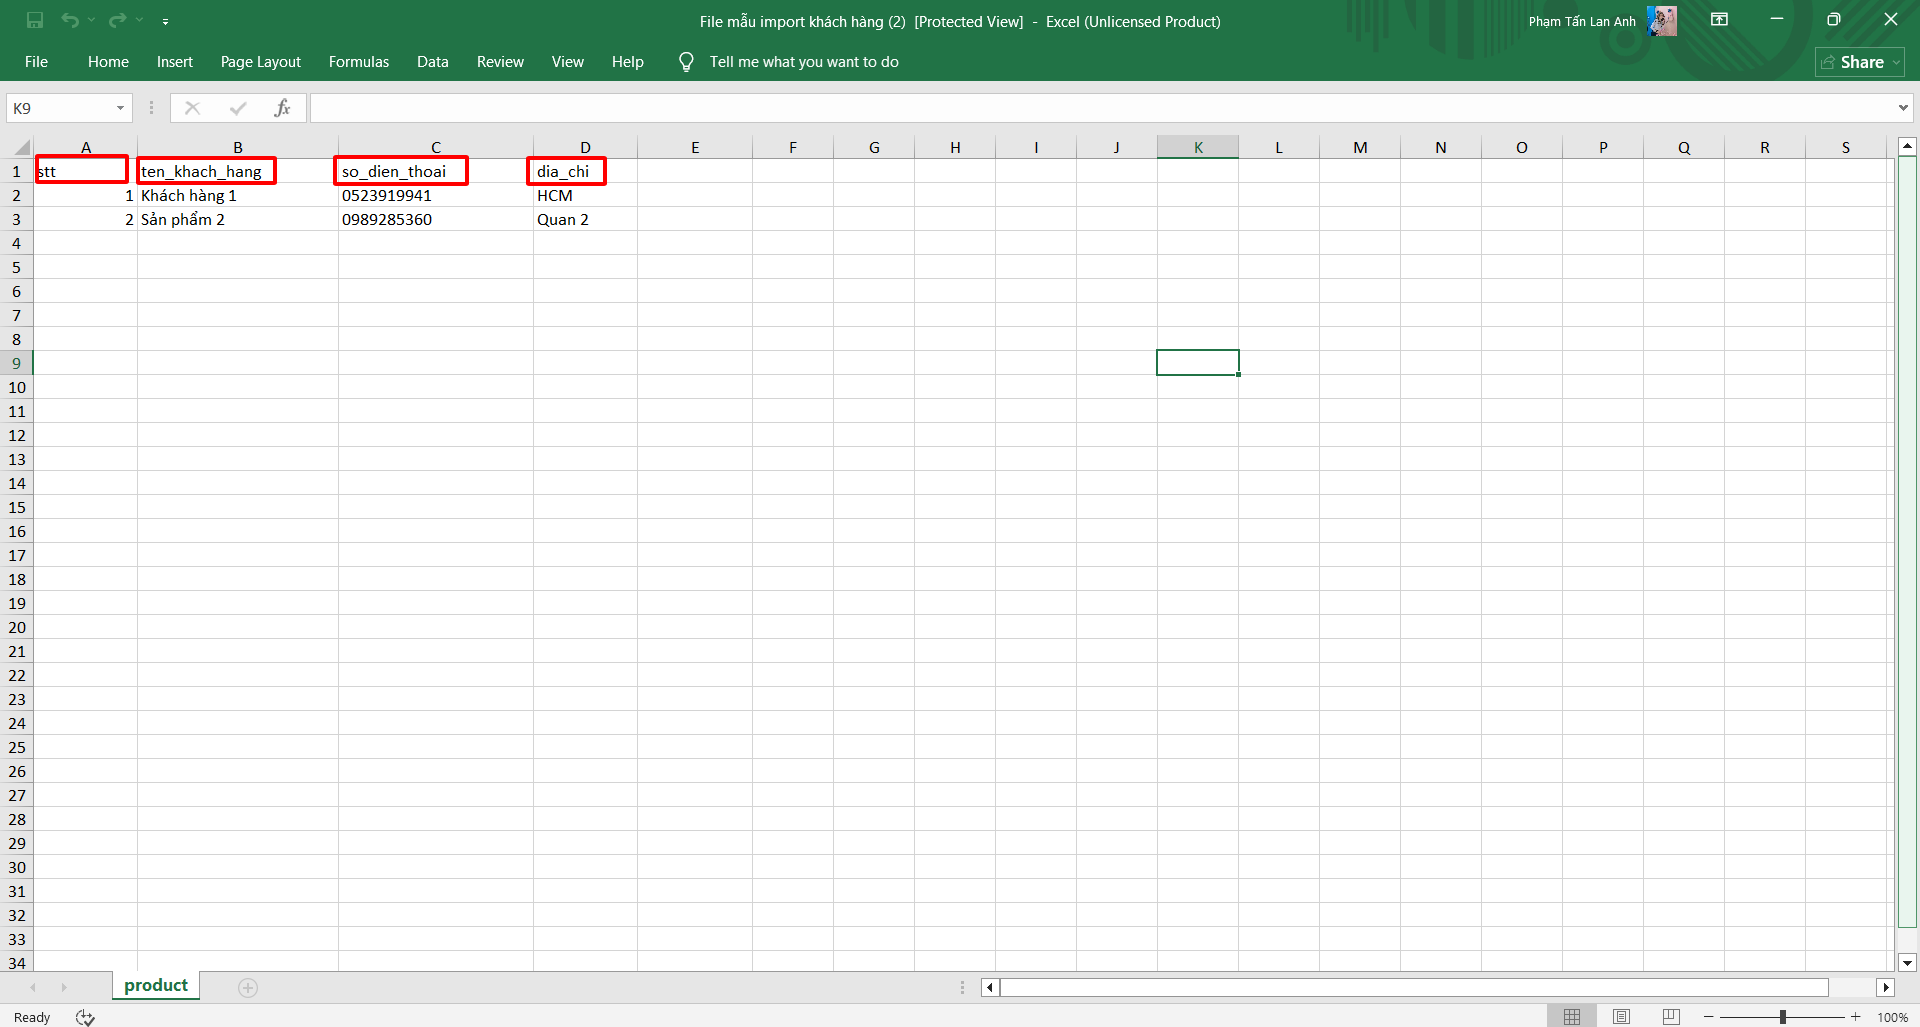Open Customize Quick Access Toolbar dropdown
This screenshot has width=1920, height=1027.
(x=165, y=21)
